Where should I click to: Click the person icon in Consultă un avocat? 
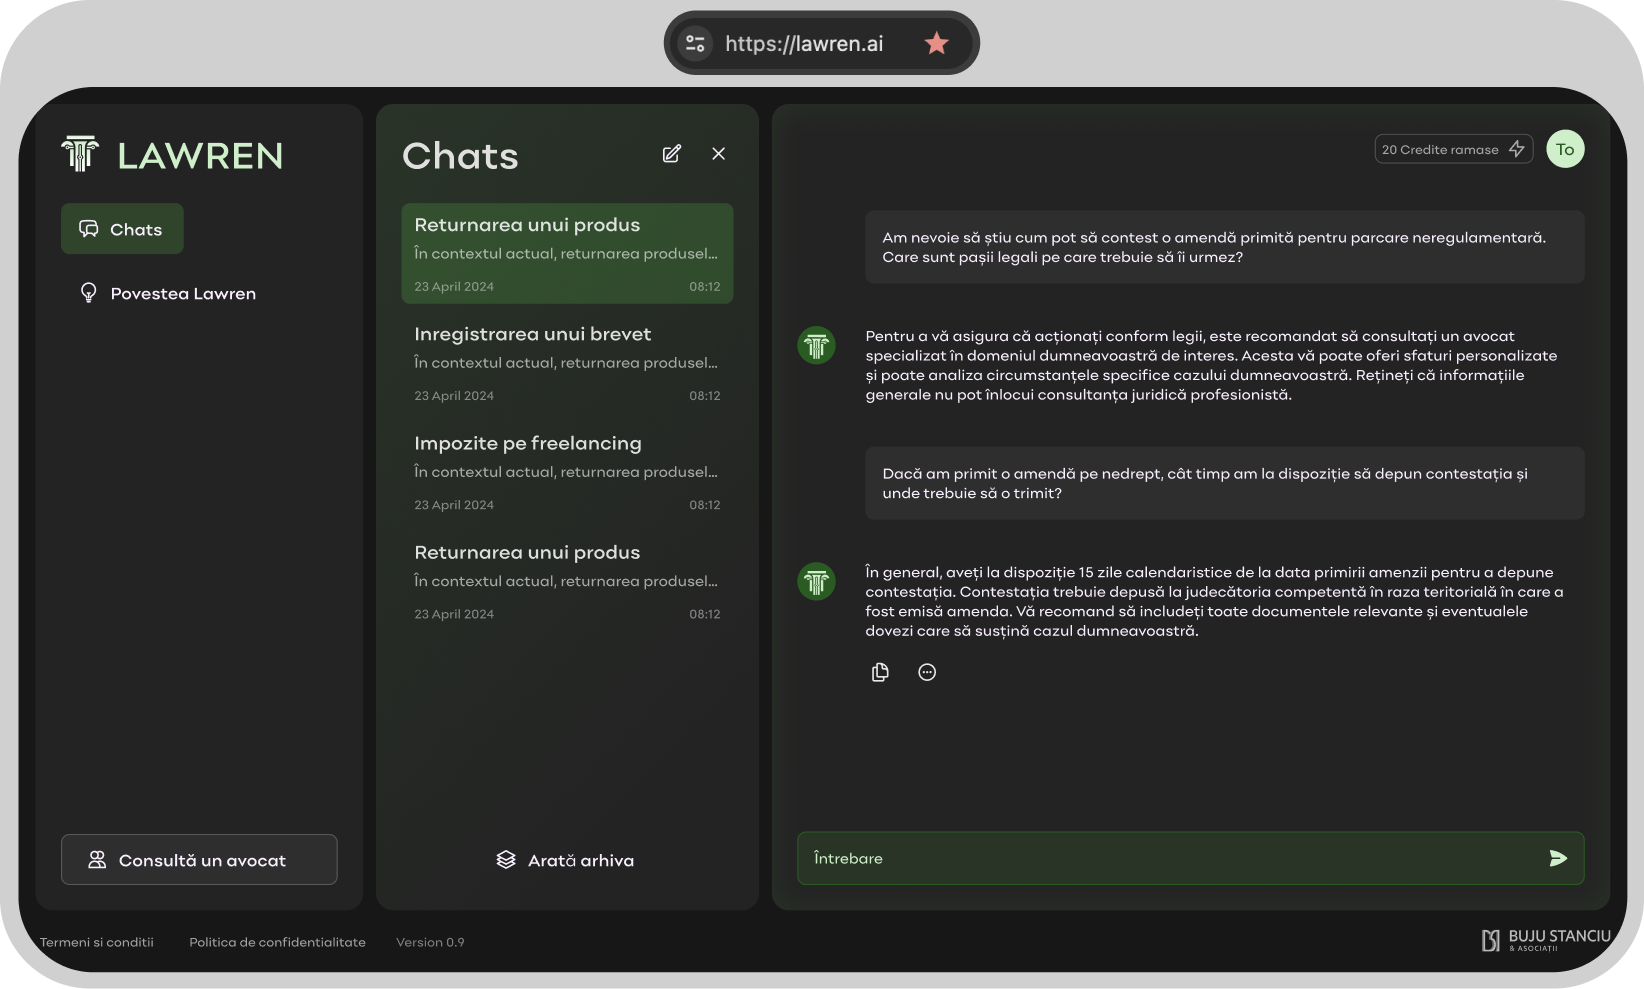(x=97, y=860)
